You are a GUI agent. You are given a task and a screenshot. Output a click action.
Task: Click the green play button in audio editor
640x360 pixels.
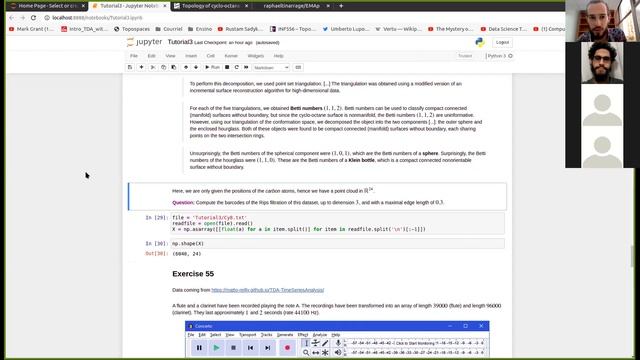point(216,348)
